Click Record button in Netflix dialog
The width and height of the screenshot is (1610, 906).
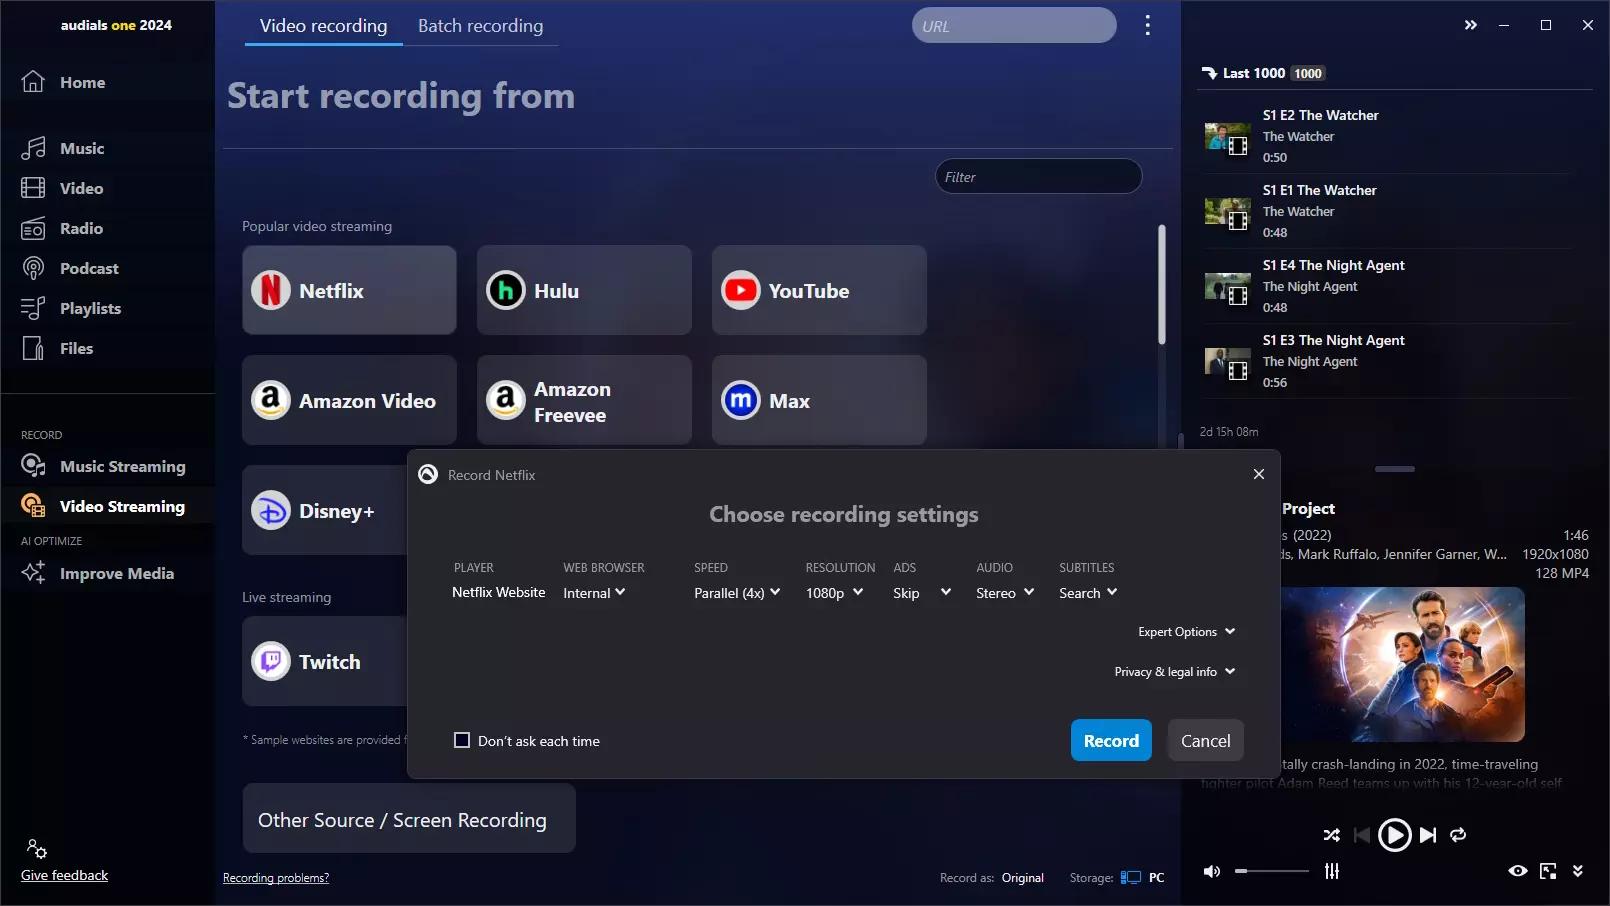coord(1111,740)
